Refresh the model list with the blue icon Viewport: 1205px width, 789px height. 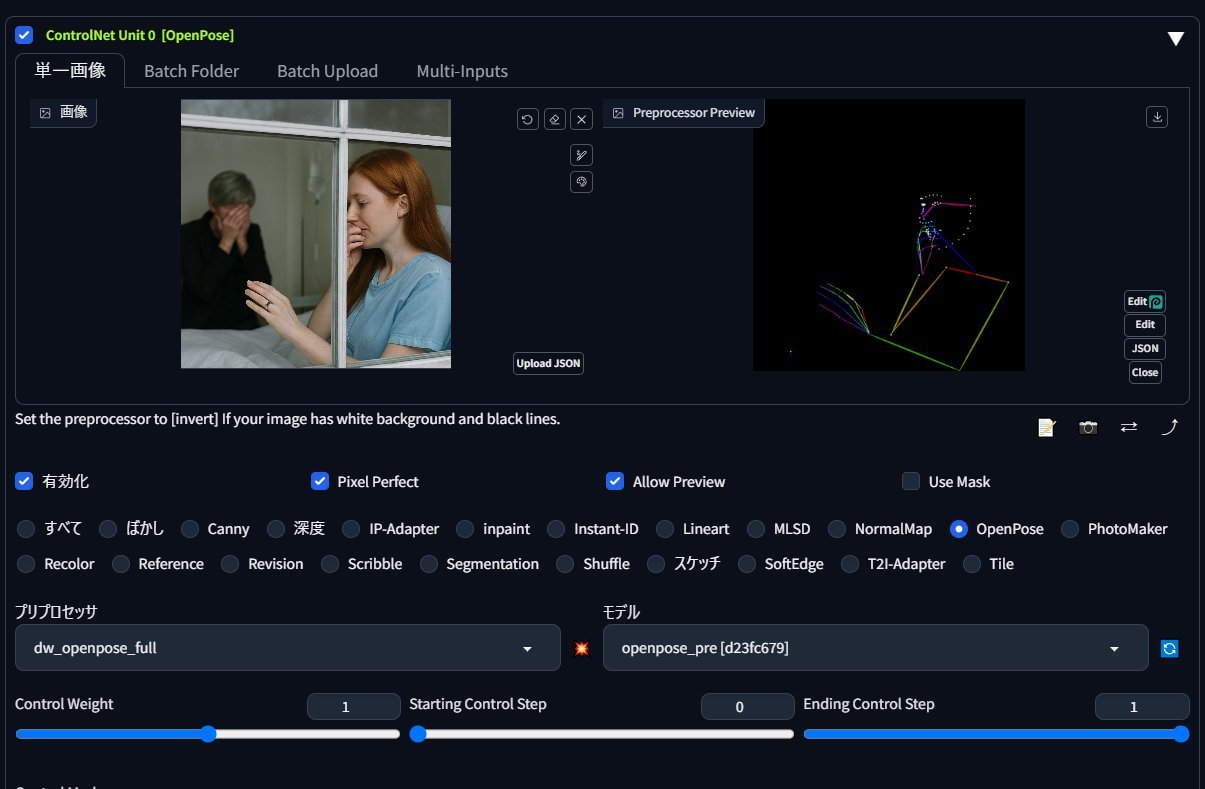(x=1170, y=648)
